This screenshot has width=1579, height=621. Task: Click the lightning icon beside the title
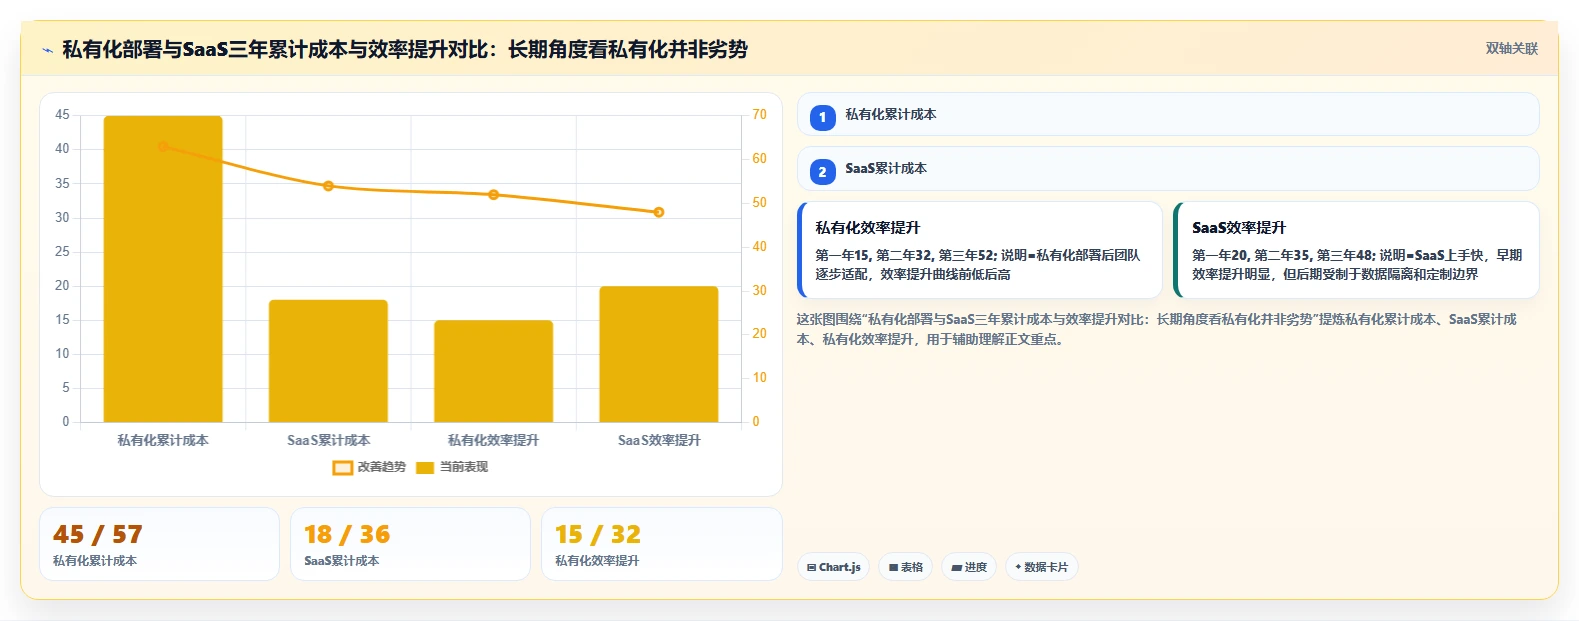[x=47, y=50]
